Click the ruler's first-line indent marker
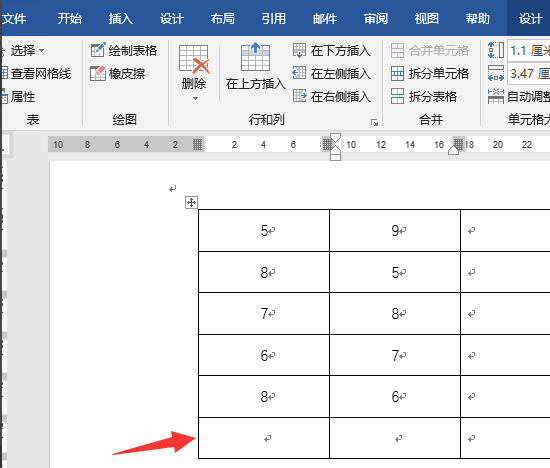Viewport: 550px width, 468px height. pyautogui.click(x=336, y=138)
